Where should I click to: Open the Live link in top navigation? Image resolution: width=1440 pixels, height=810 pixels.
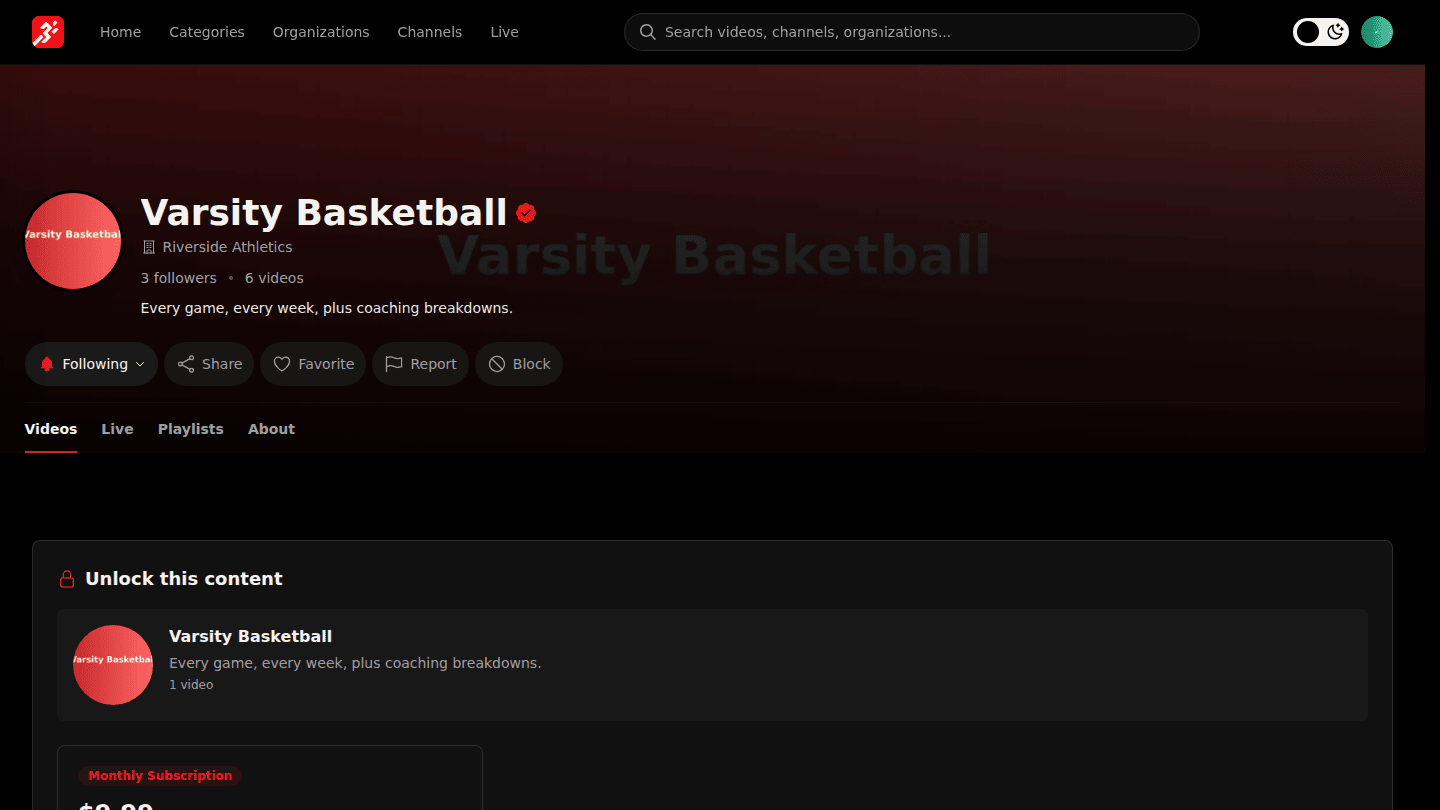(504, 32)
